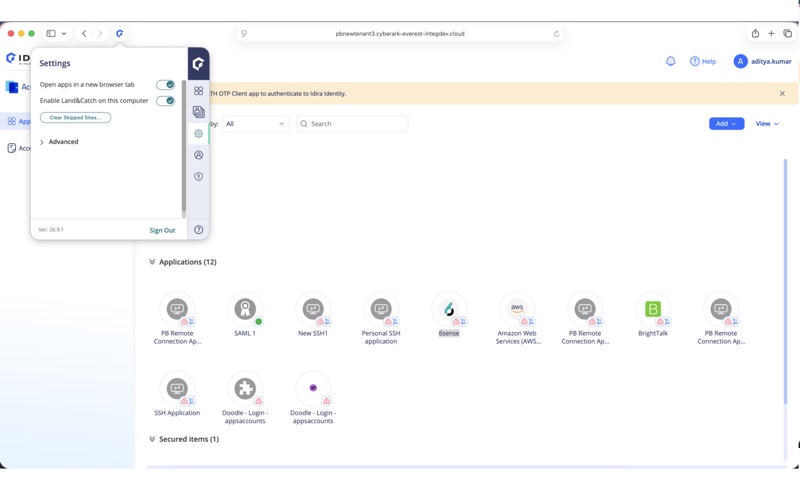Go back in Safari
Image resolution: width=800 pixels, height=500 pixels.
tap(84, 33)
